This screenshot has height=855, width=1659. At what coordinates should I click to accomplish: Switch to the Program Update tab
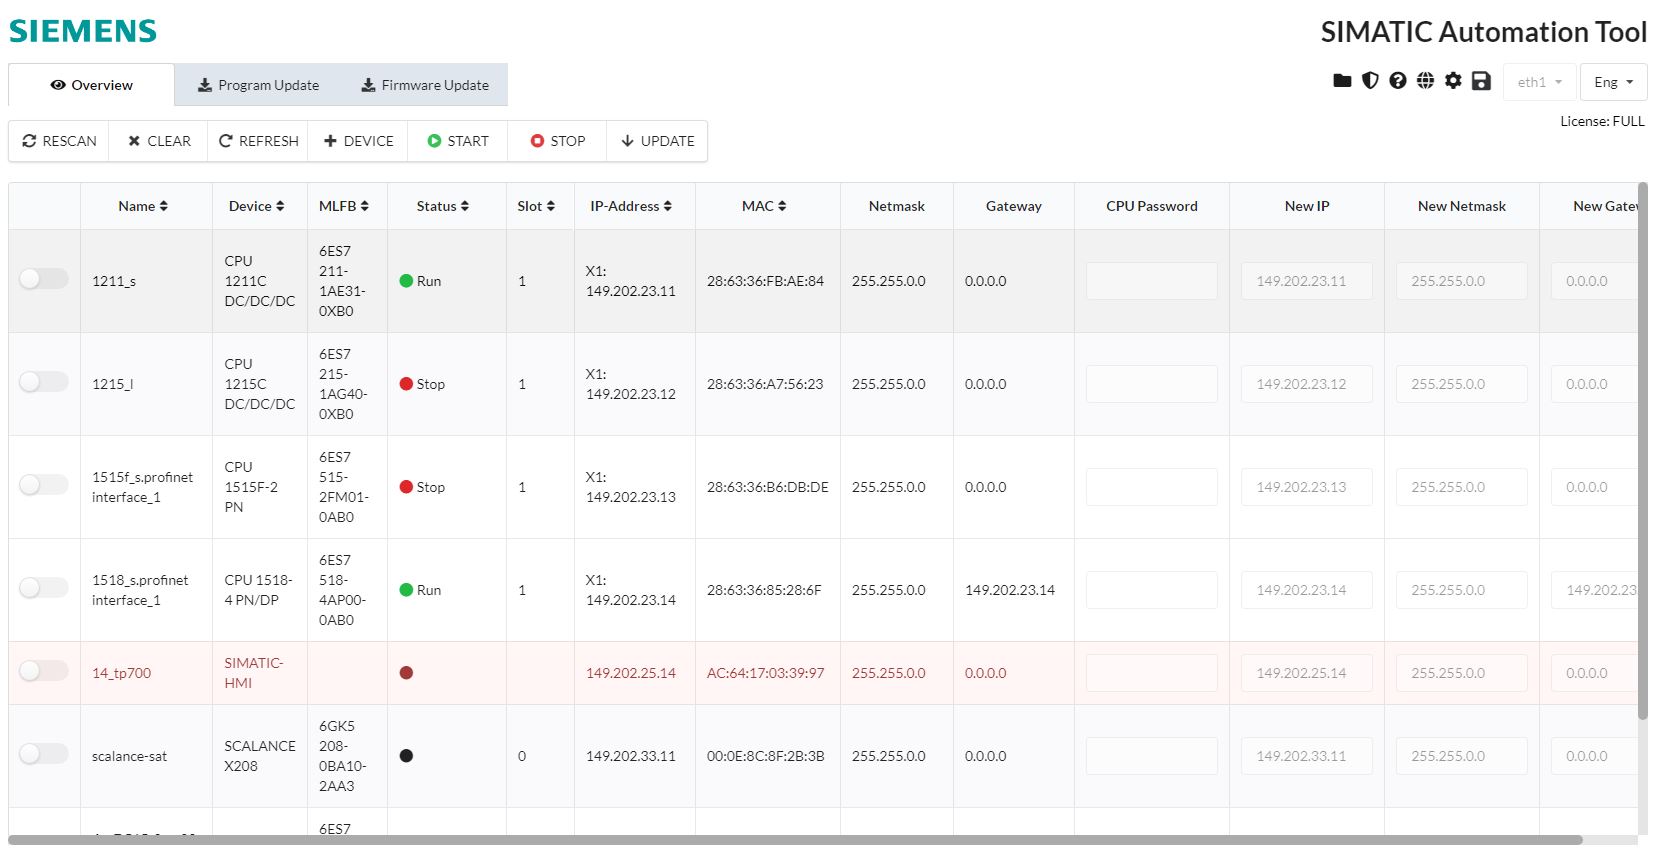point(258,85)
